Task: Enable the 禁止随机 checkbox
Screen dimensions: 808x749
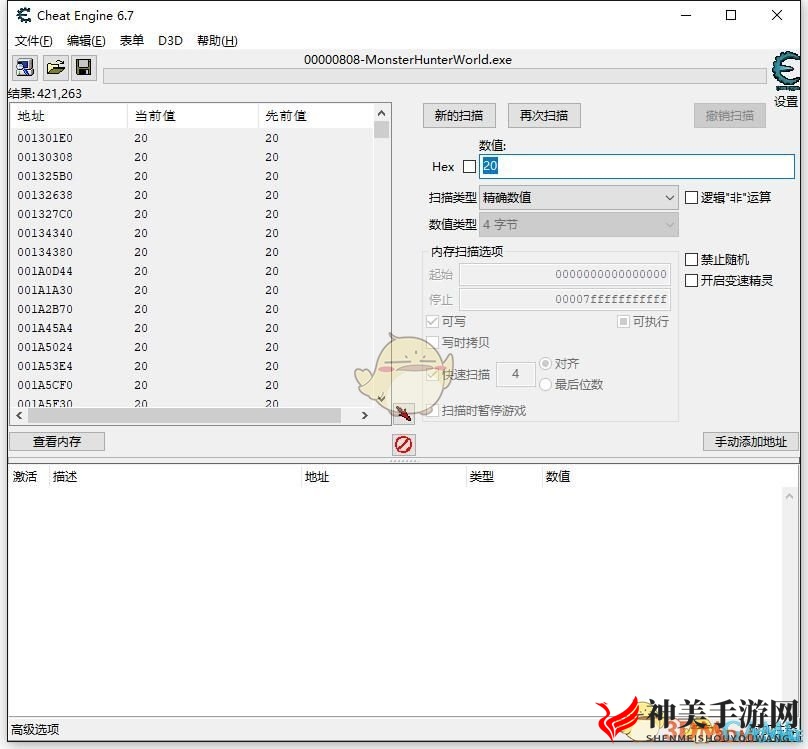Action: [x=692, y=259]
